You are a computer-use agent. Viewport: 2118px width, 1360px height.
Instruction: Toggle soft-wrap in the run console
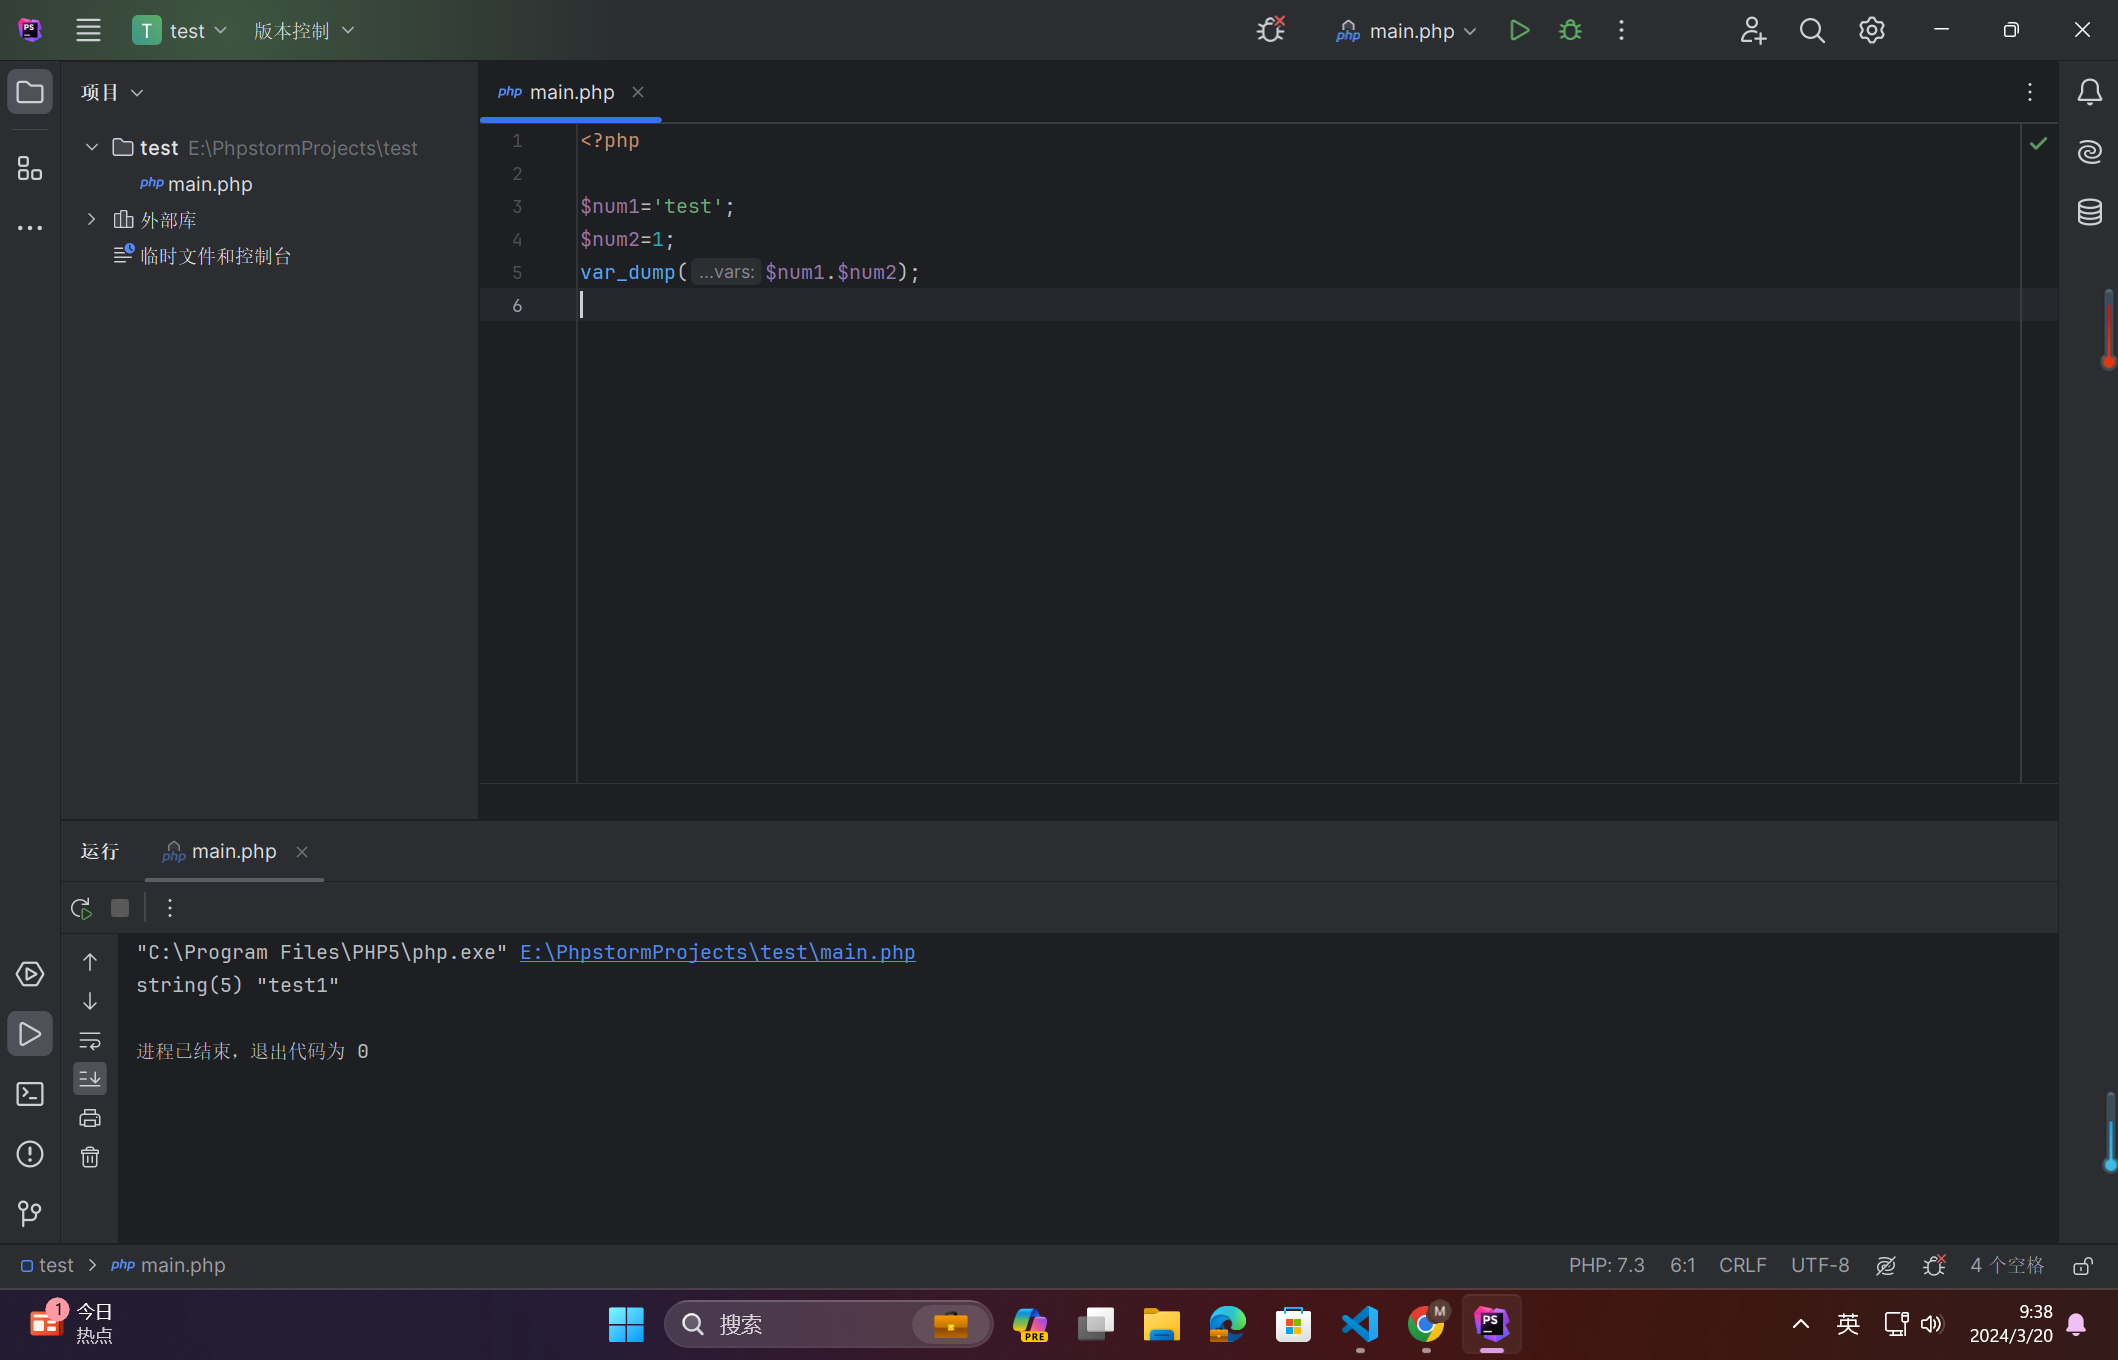coord(90,1040)
